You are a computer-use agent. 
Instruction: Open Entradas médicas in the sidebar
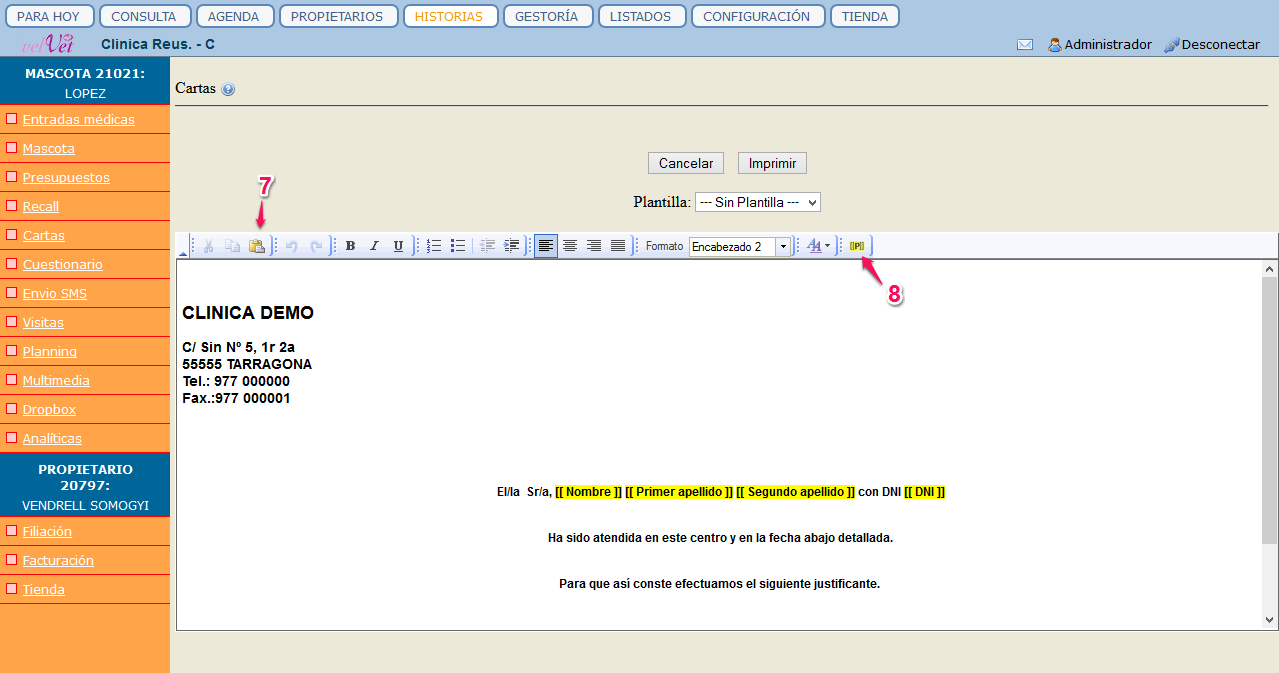[78, 120]
